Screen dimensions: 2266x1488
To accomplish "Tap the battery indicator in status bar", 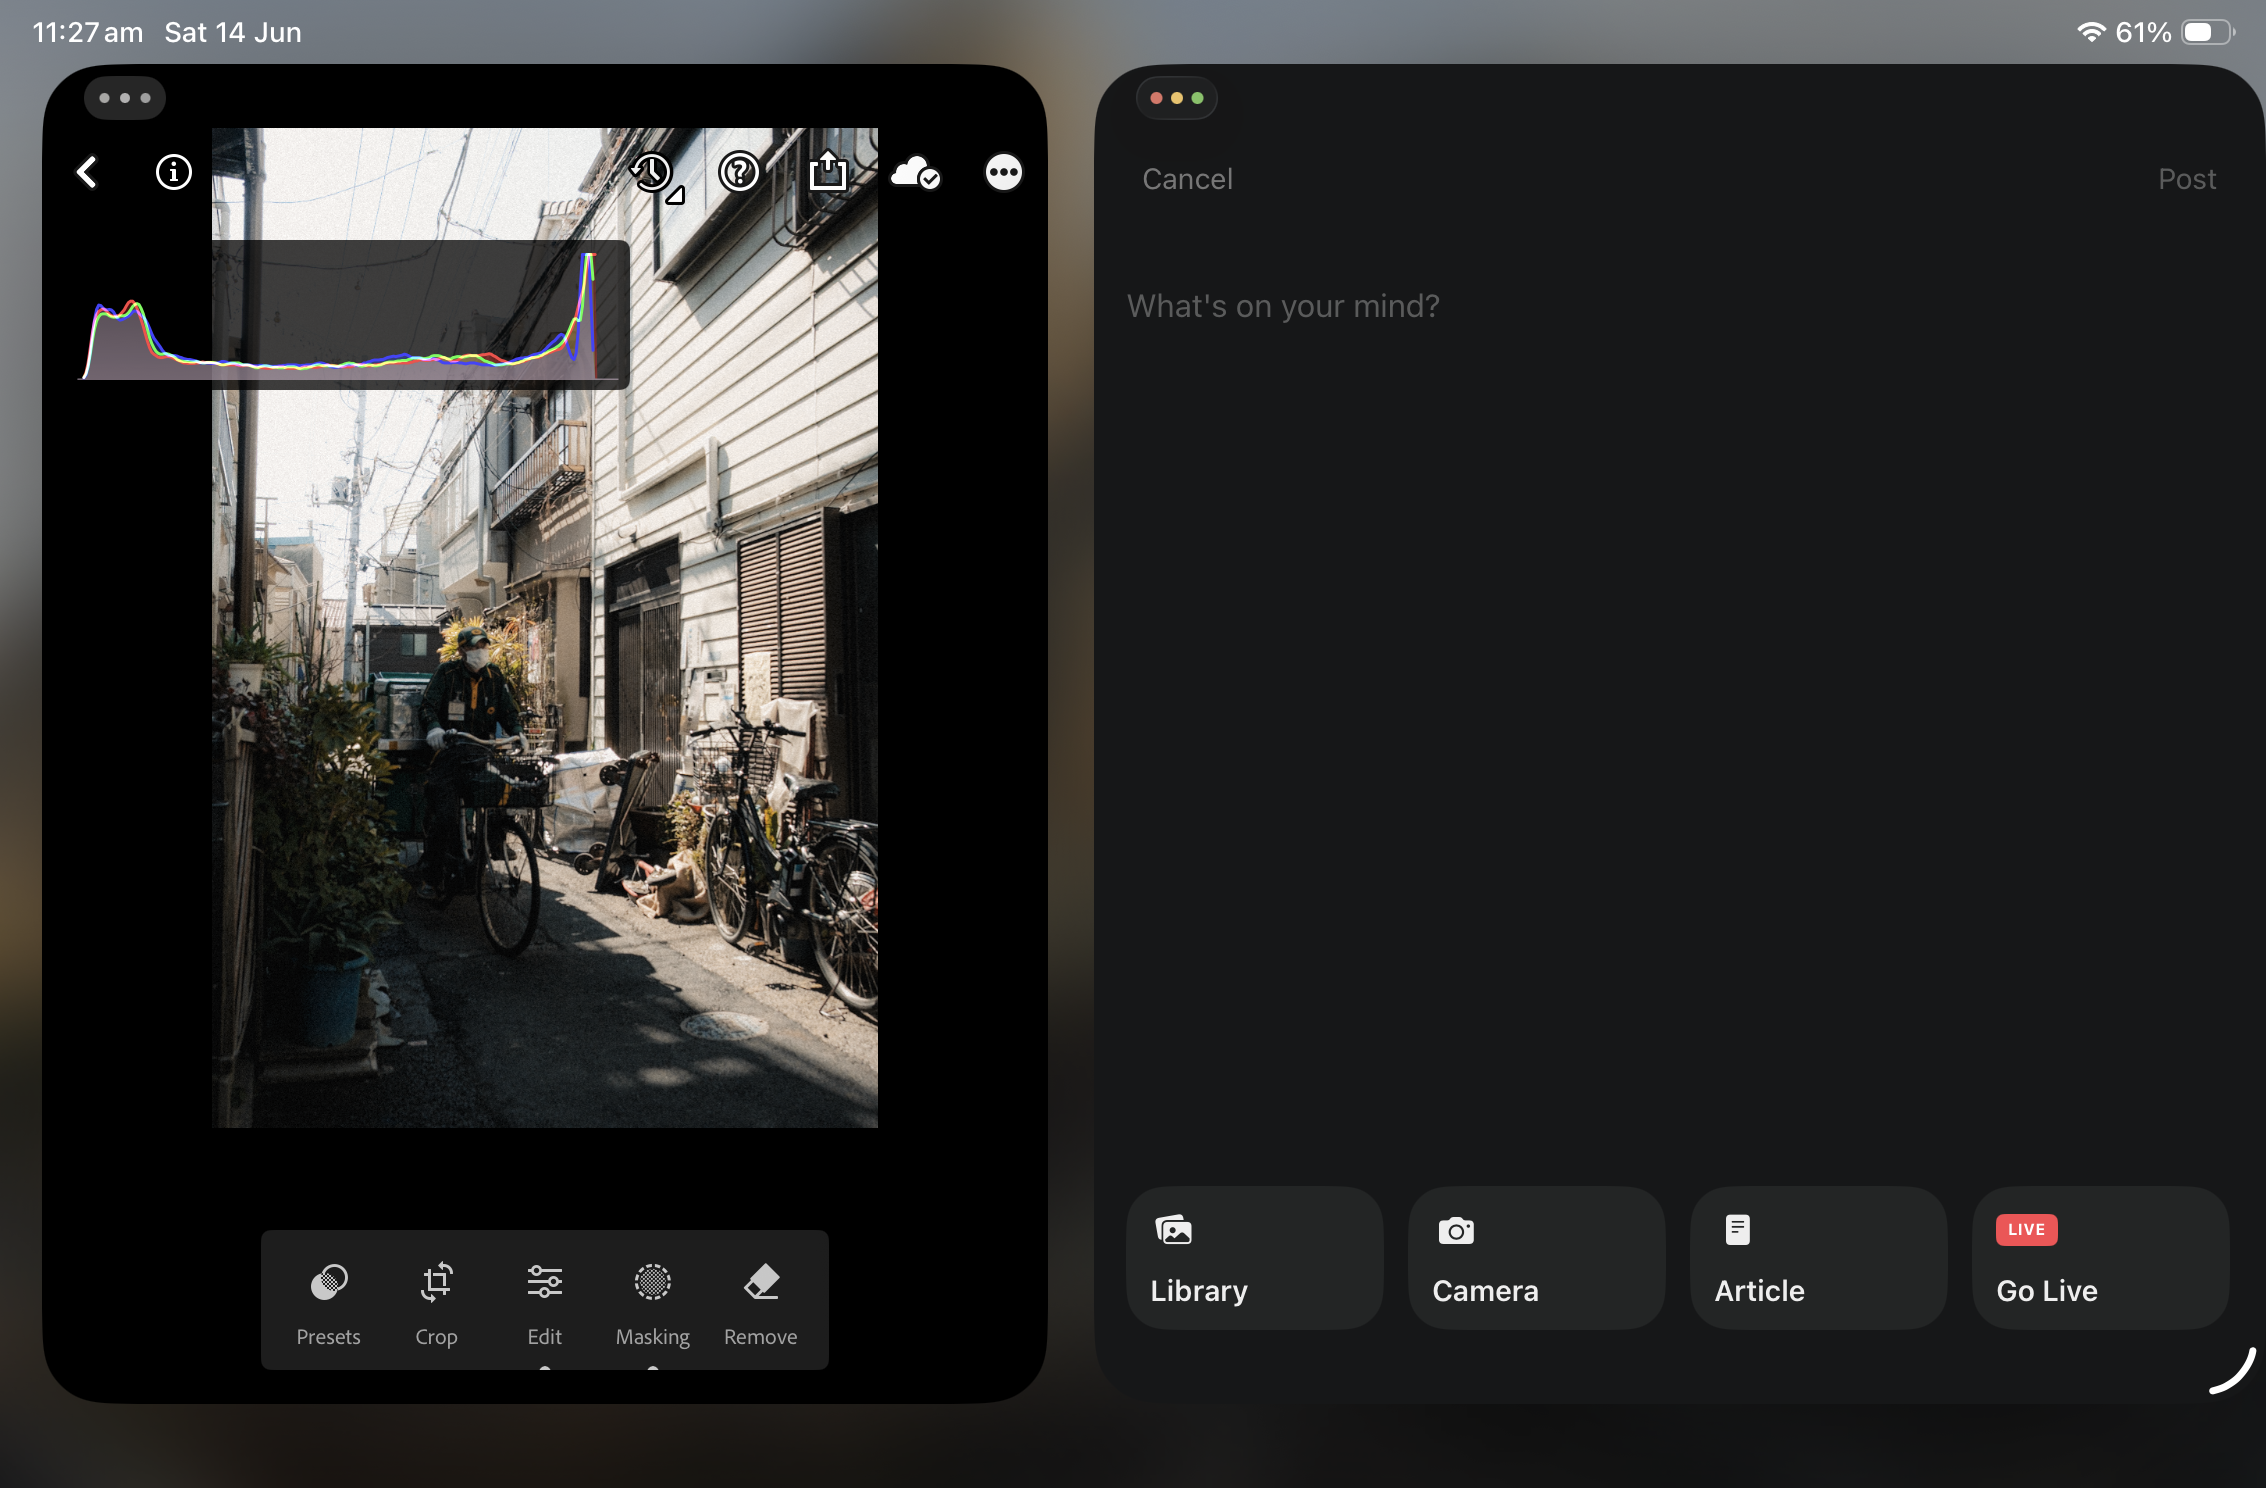I will click(2208, 32).
